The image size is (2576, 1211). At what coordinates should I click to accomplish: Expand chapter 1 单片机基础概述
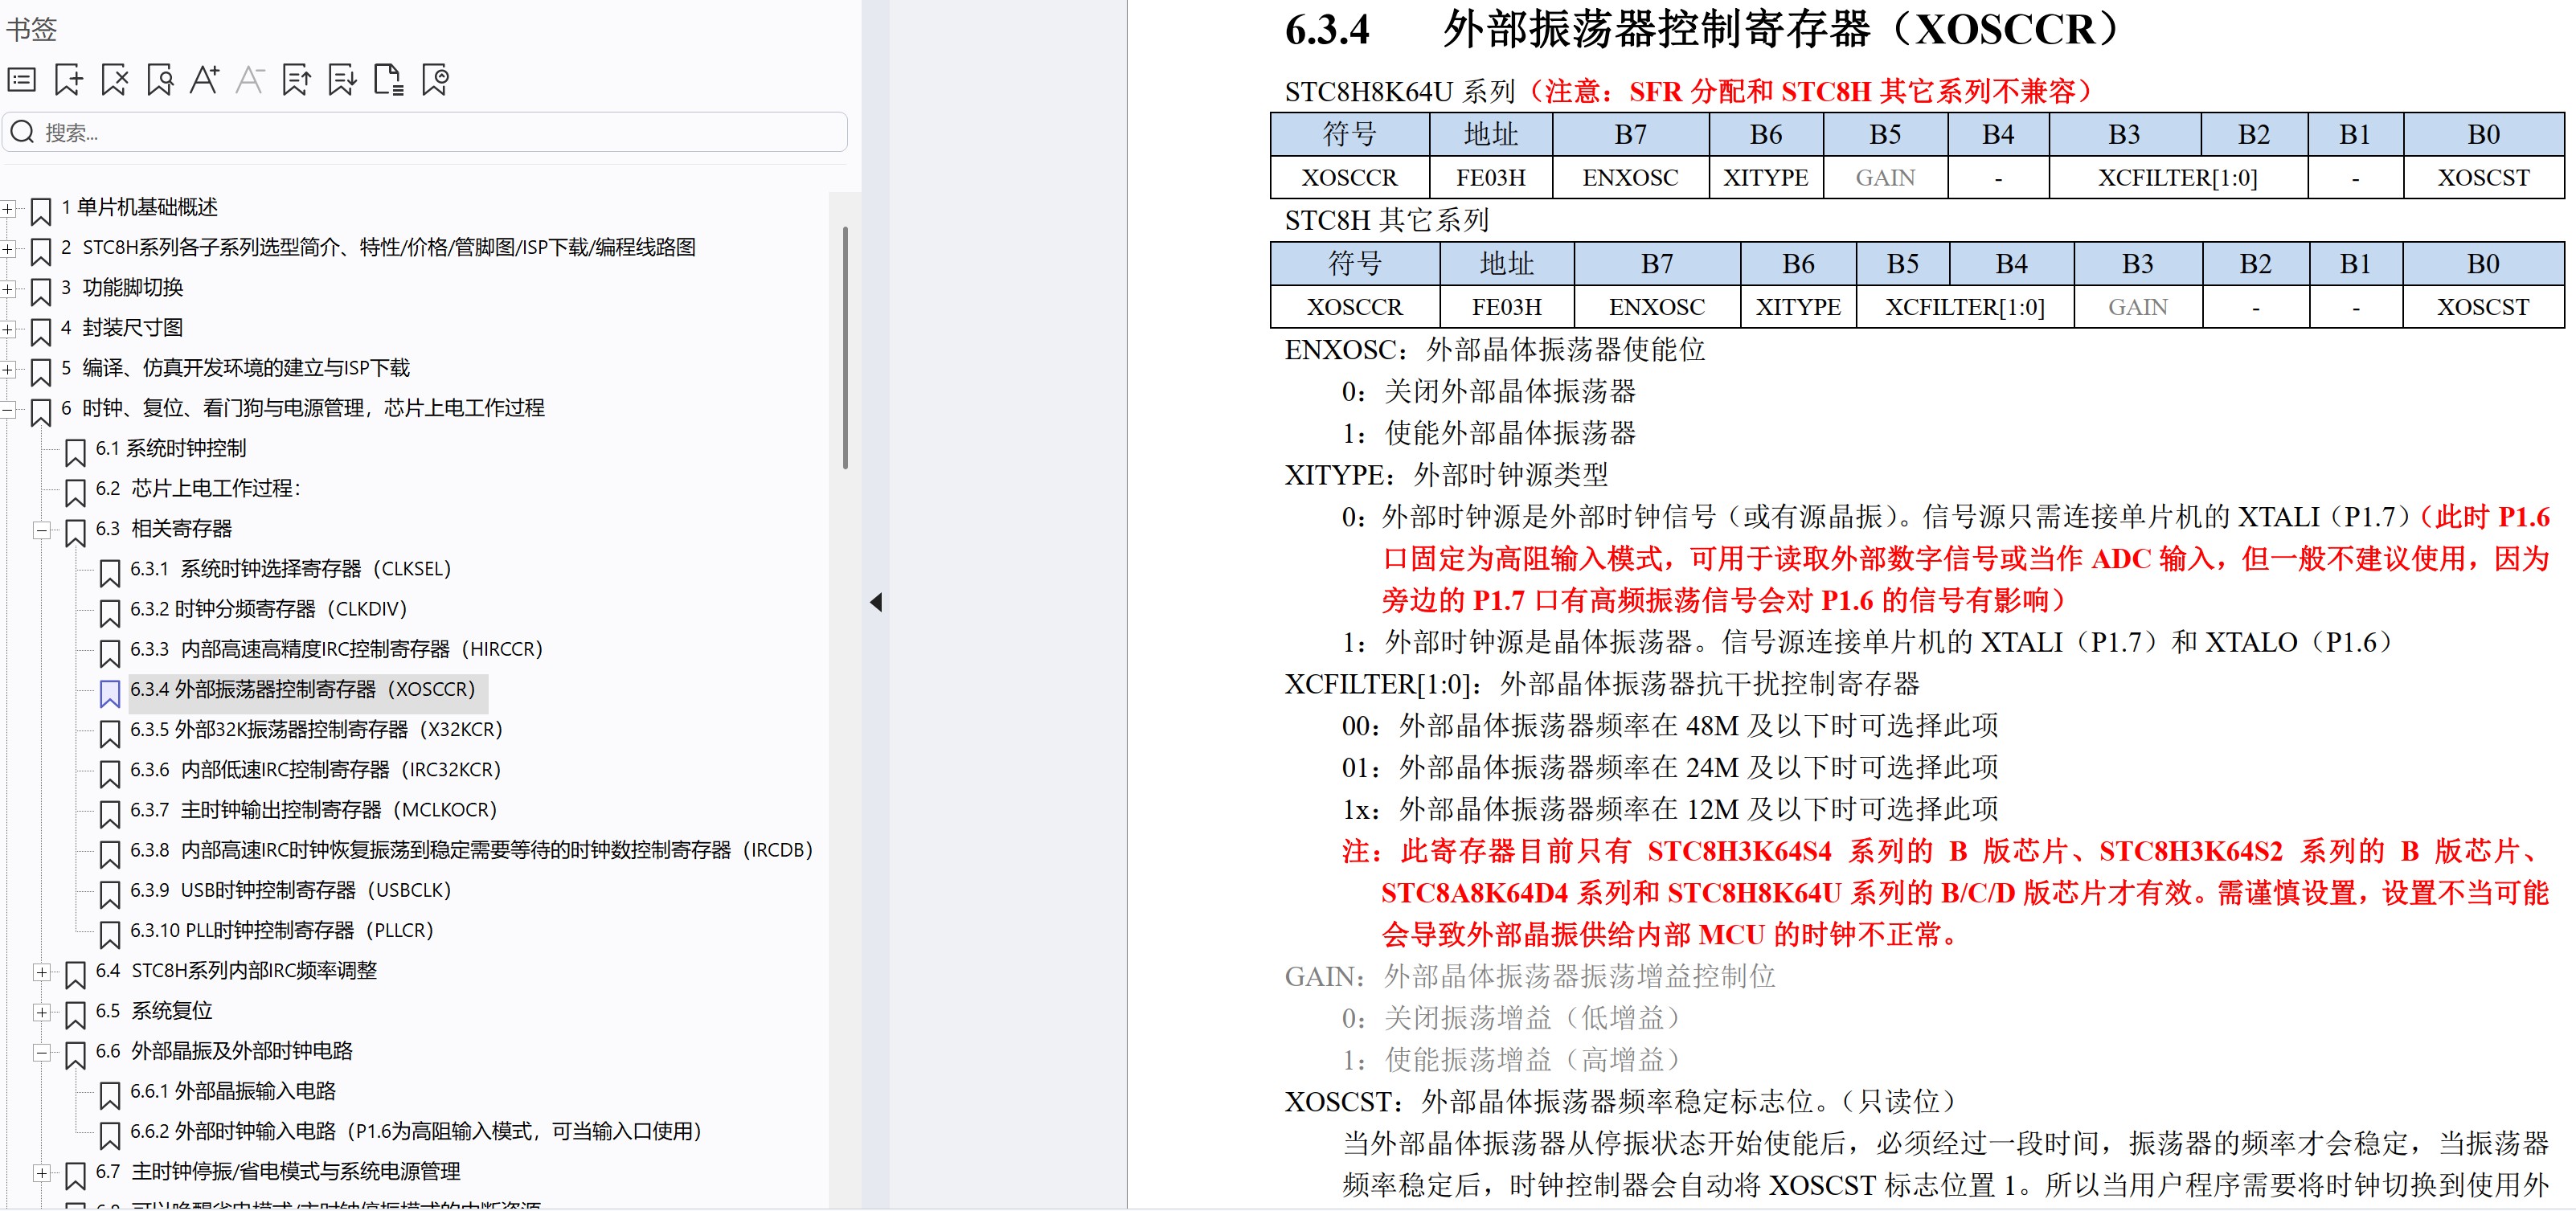[8, 209]
